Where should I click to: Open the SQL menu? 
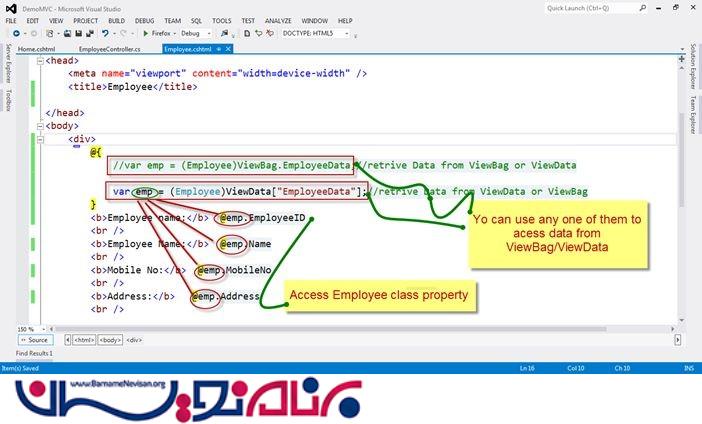click(196, 21)
